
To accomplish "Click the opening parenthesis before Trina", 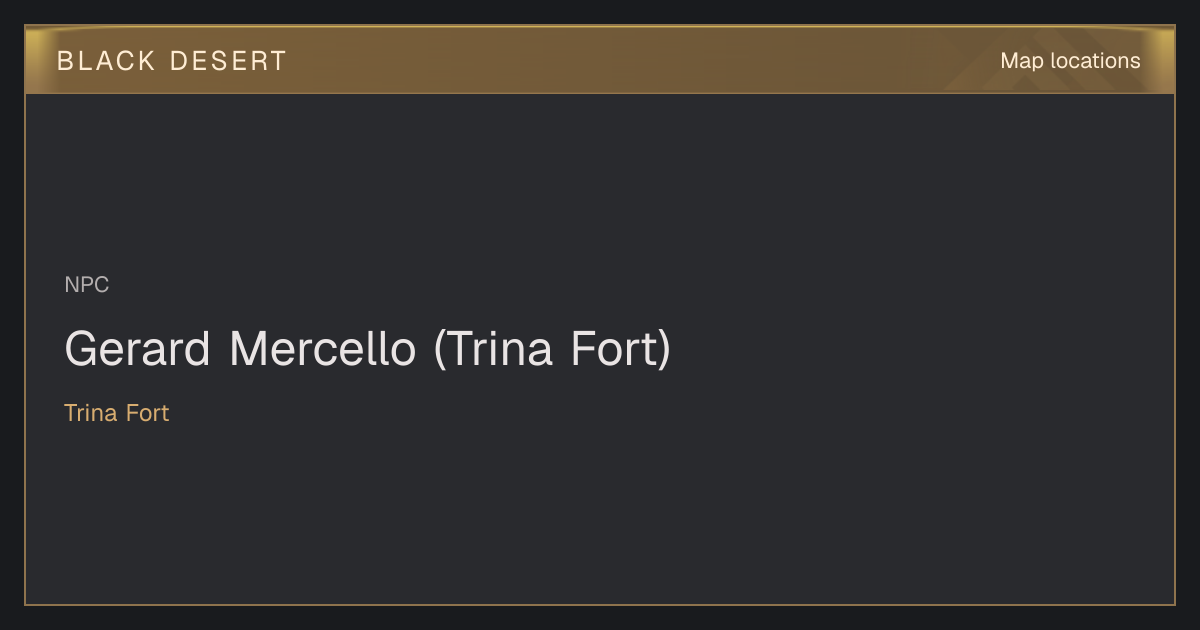I will tap(440, 350).
